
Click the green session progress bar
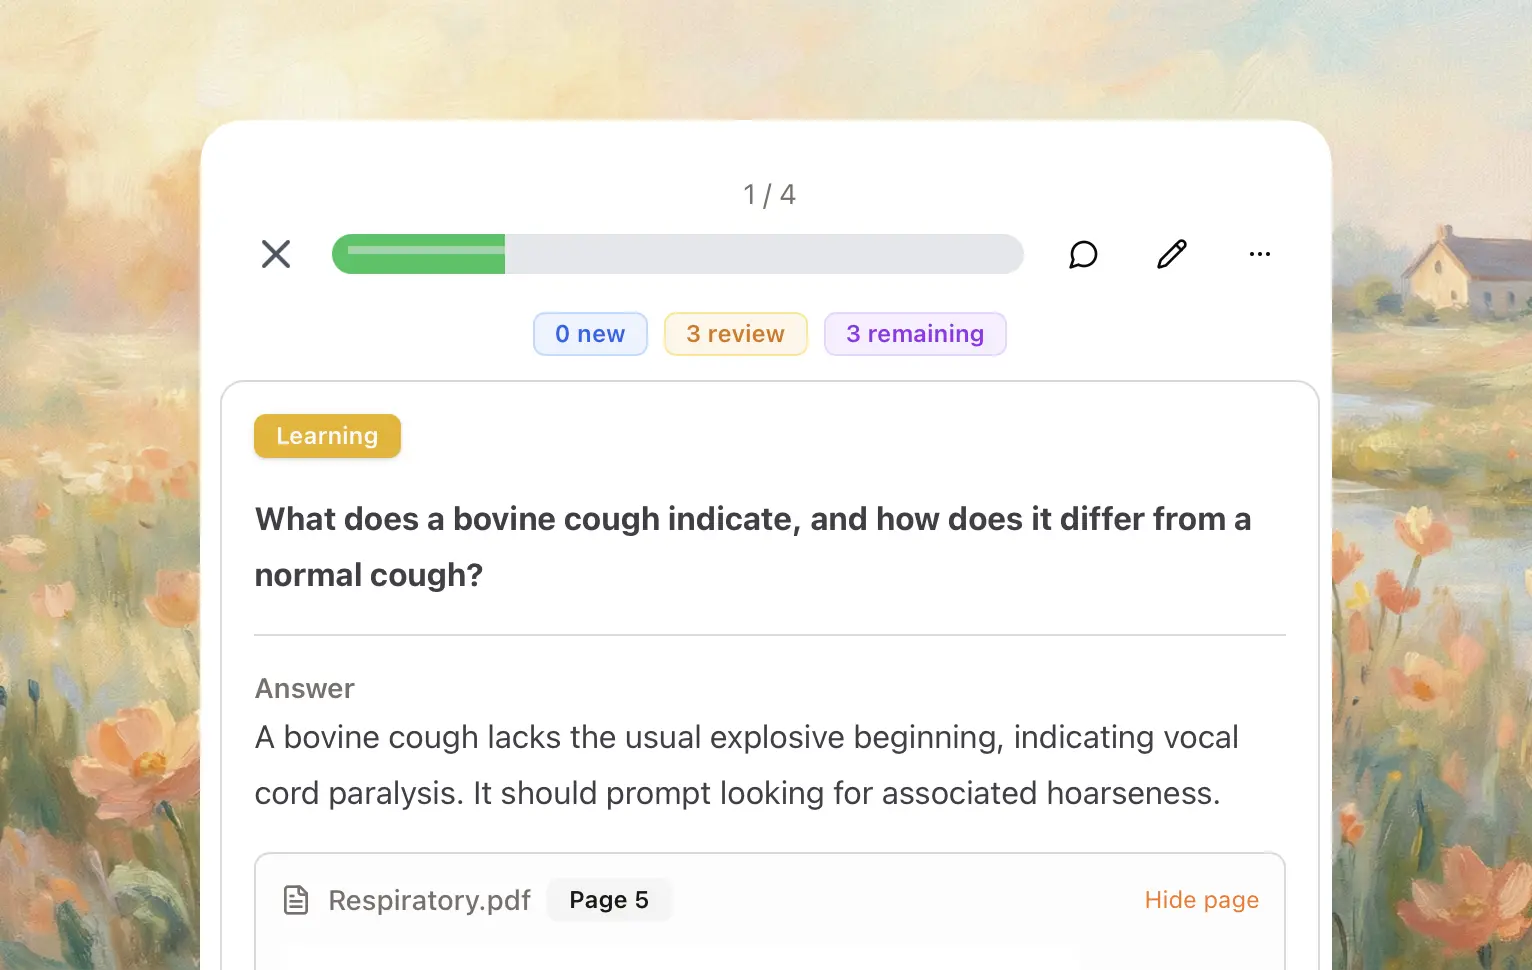click(x=677, y=254)
